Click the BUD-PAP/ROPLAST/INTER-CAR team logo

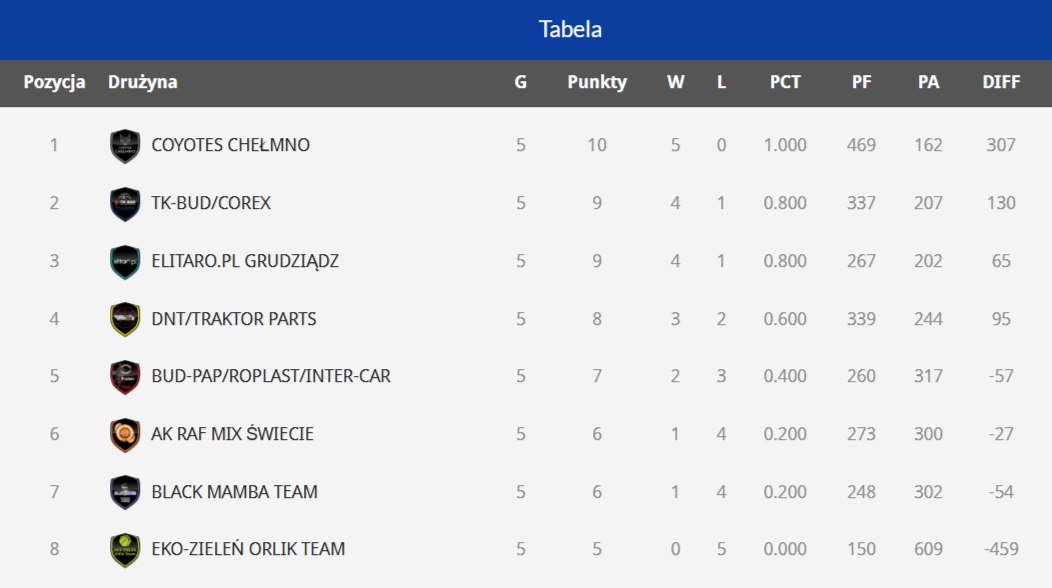[125, 377]
